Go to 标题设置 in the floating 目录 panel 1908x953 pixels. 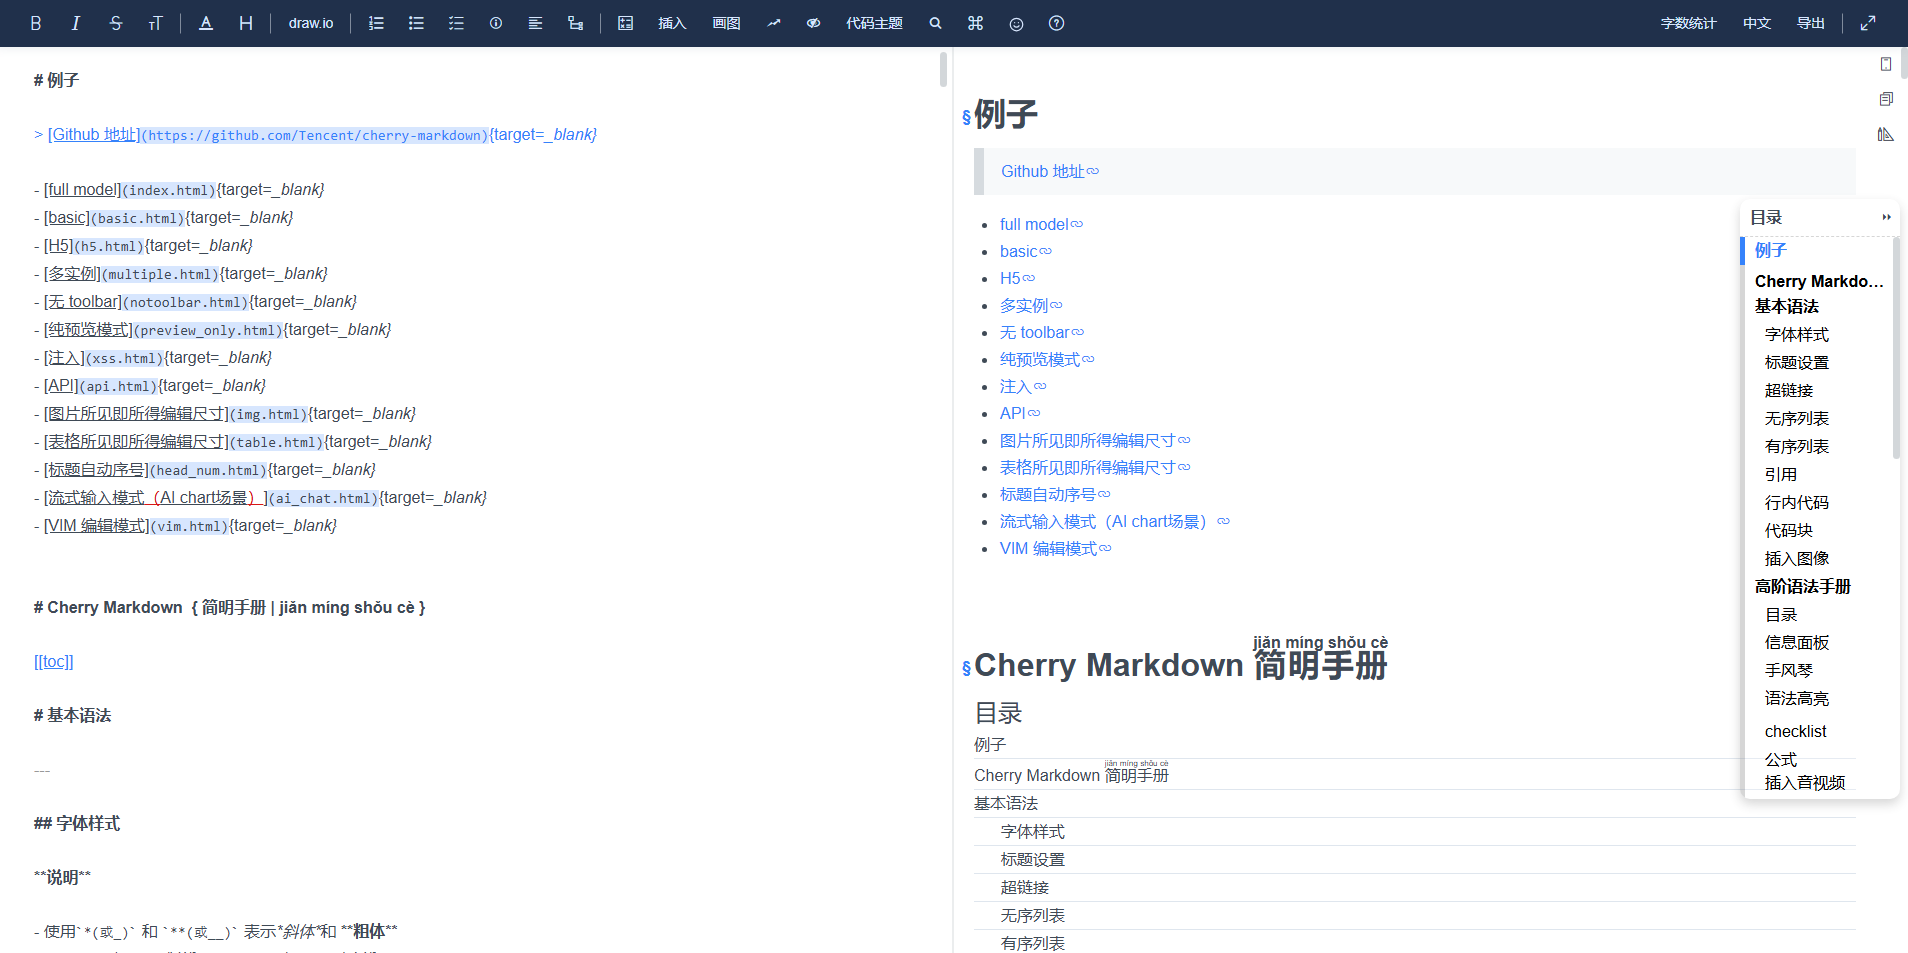[x=1797, y=362]
